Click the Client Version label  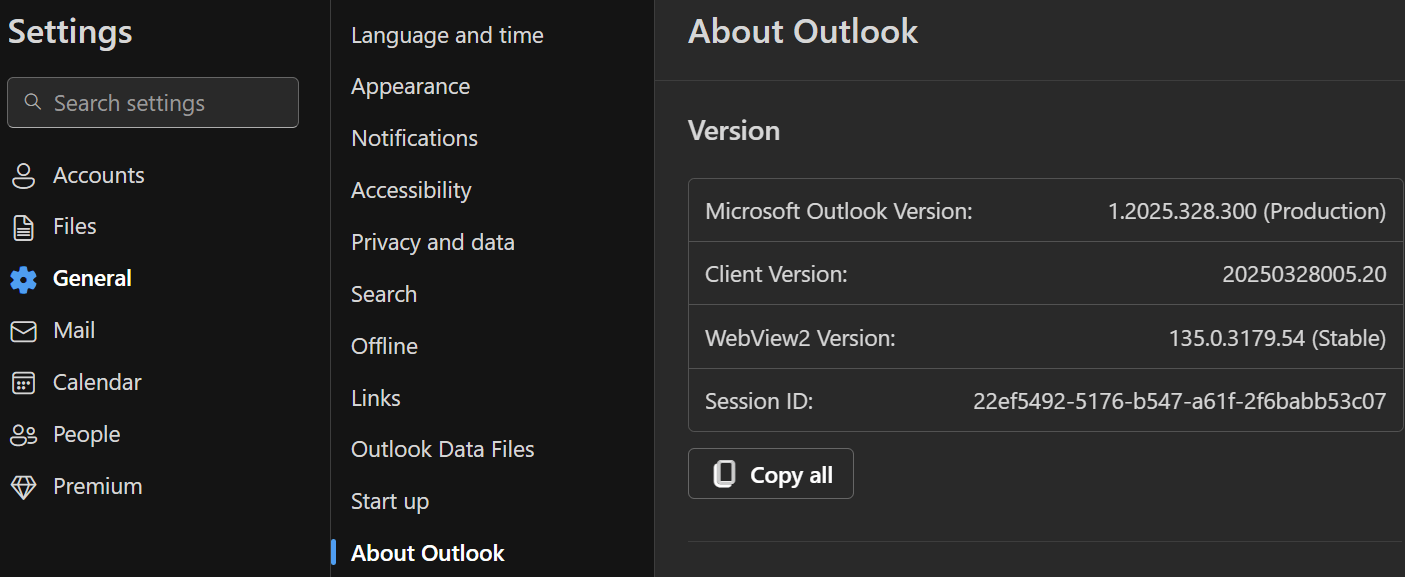[776, 274]
